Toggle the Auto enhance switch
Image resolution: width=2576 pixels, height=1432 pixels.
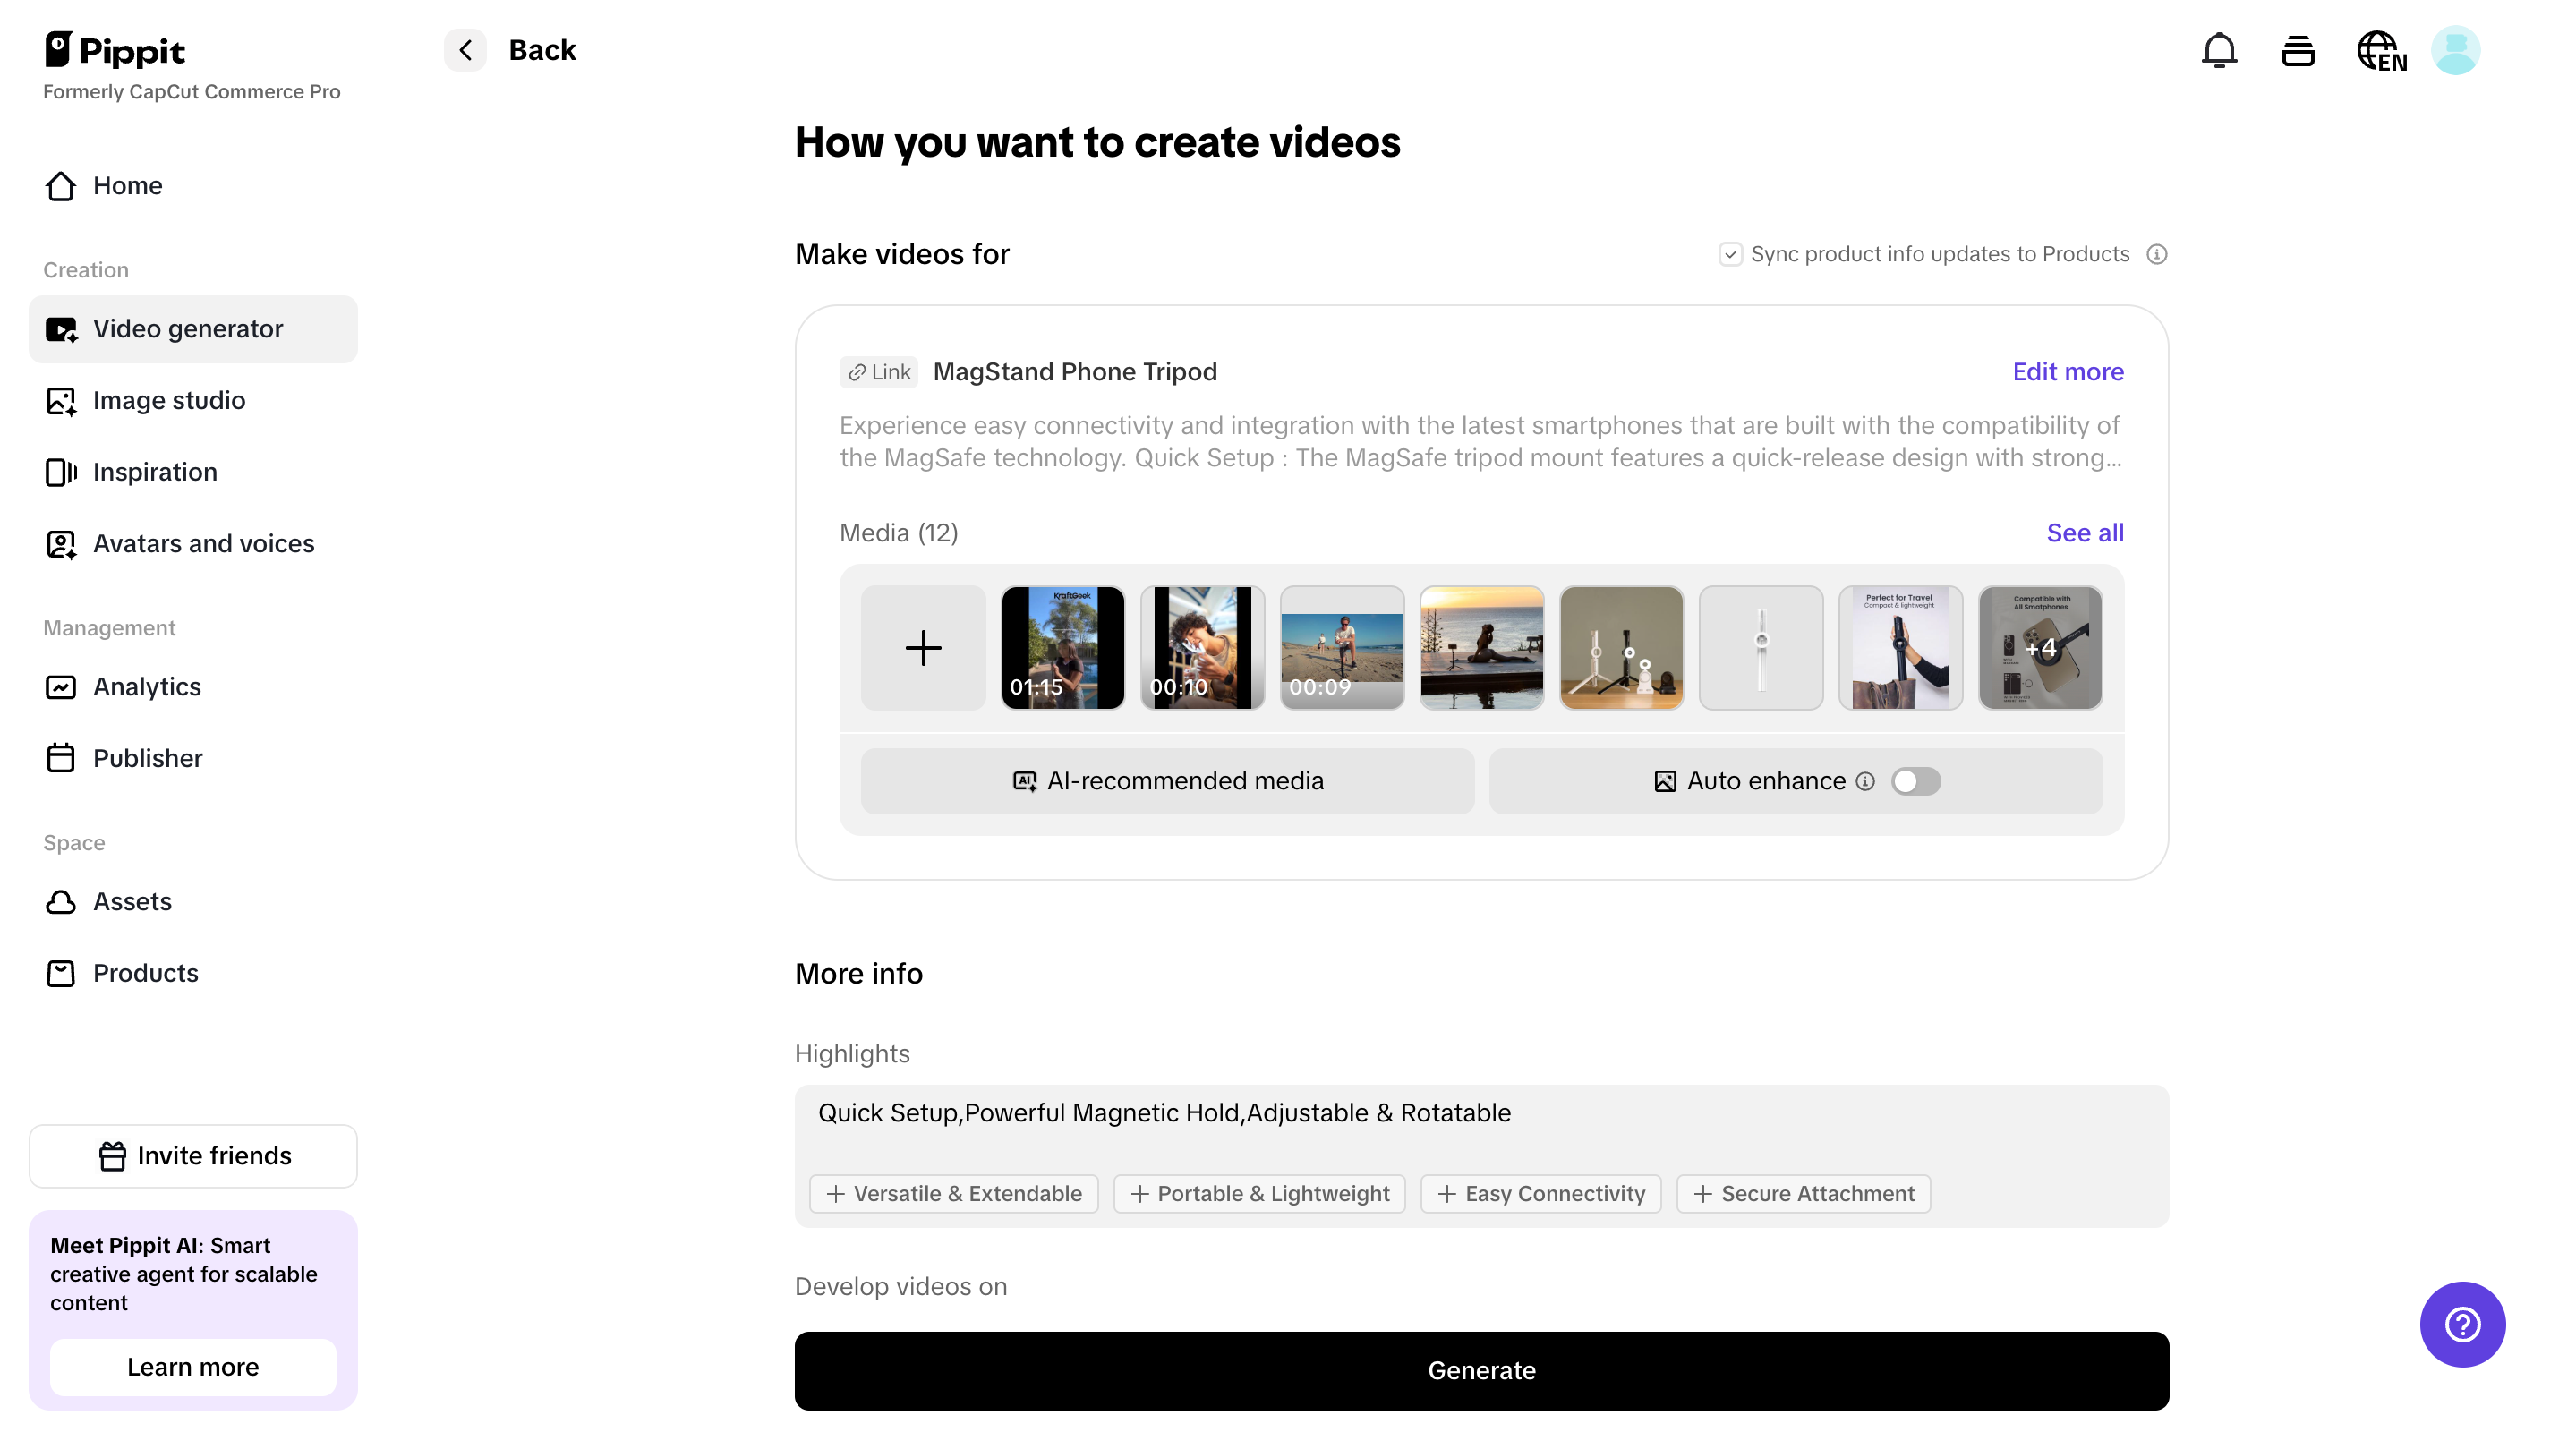[1916, 781]
